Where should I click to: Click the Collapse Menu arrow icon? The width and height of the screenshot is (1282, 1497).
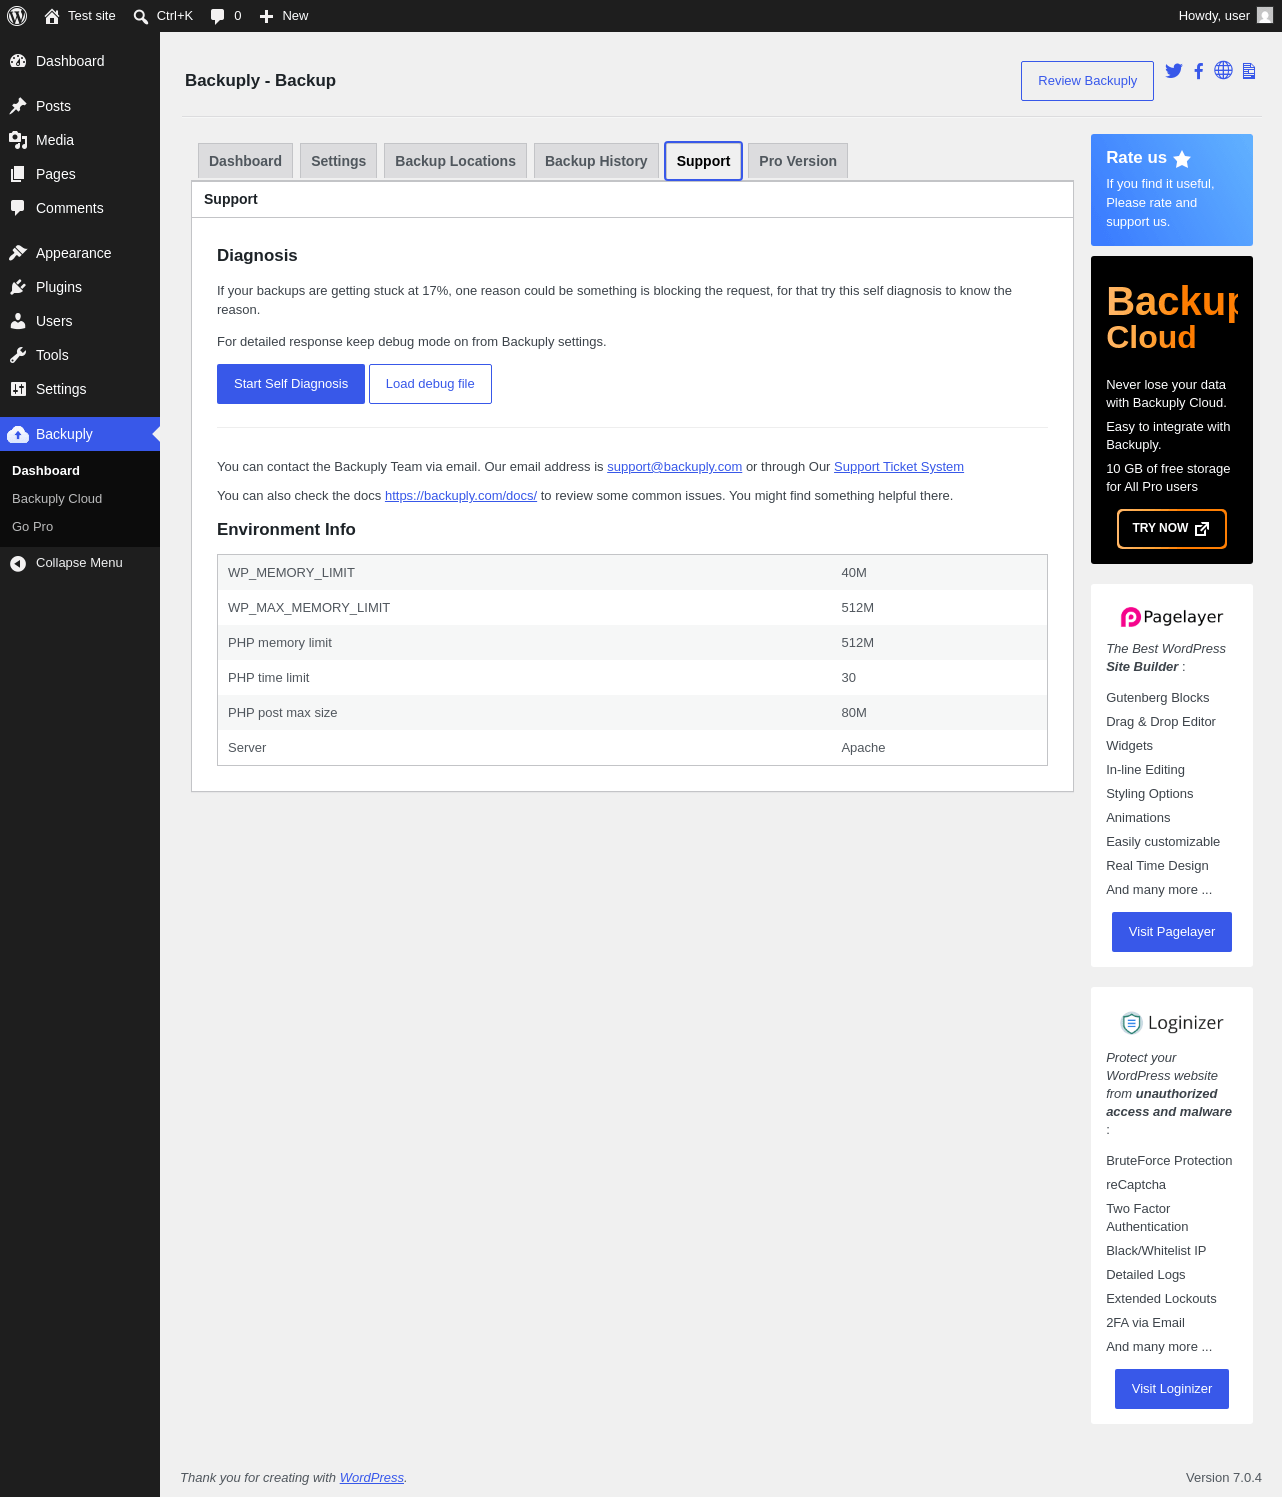[x=18, y=563]
